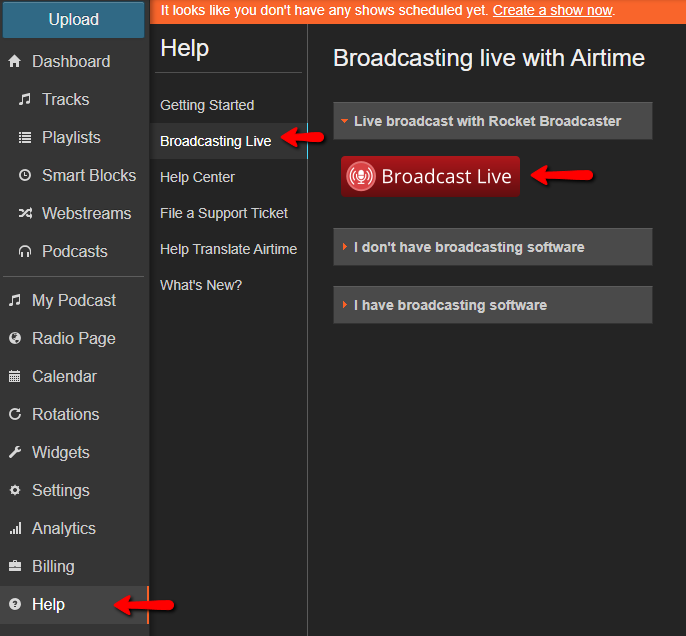Click the Billing briefcase icon
Image resolution: width=686 pixels, height=636 pixels.
15,566
